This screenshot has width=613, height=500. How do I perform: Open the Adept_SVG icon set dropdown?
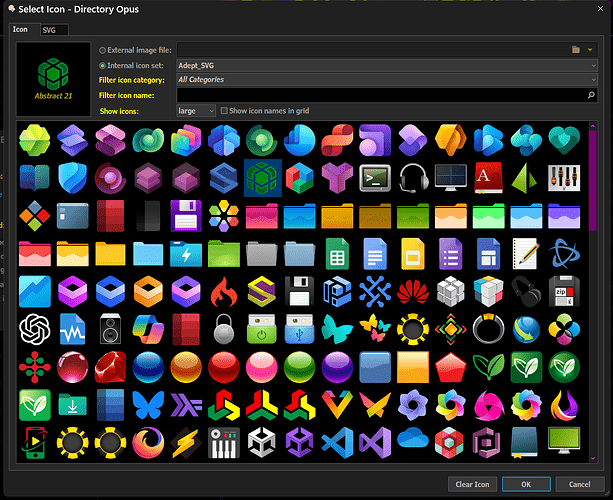point(387,65)
